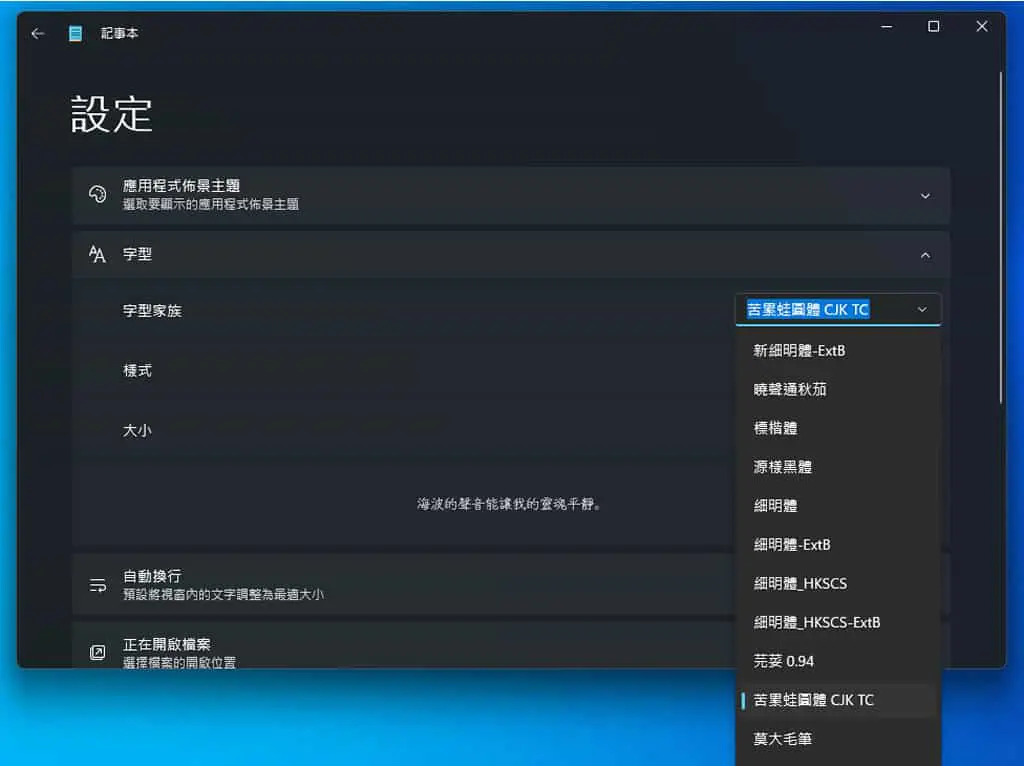The height and width of the screenshot is (766, 1024).
Task: Collapse the 字型 section chevron
Action: [x=925, y=255]
